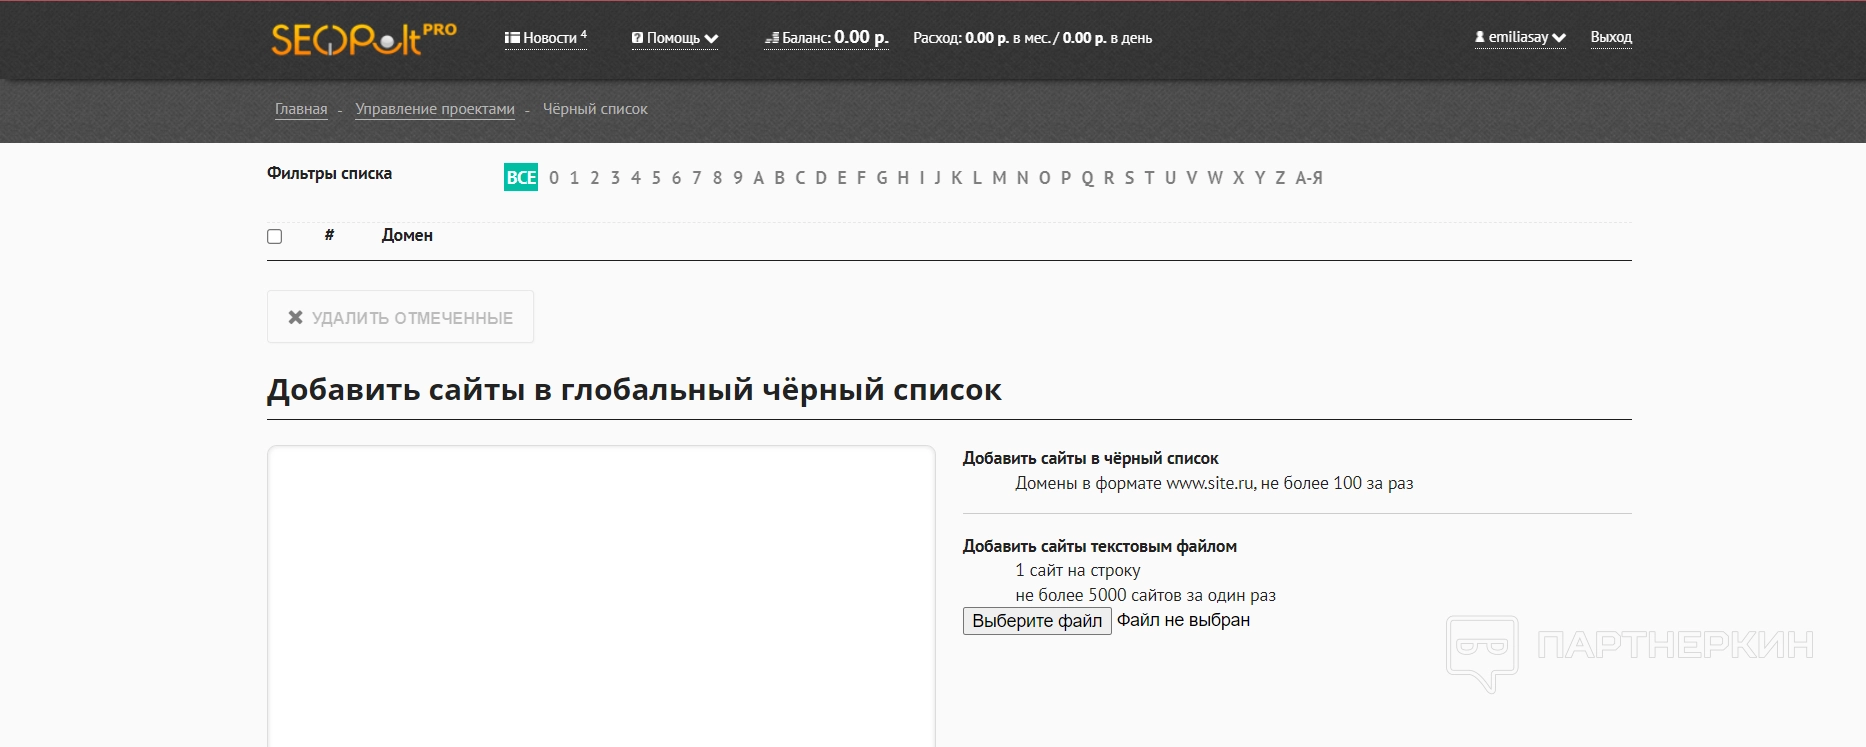
Task: Filter domains by letter Z
Action: click(1280, 178)
